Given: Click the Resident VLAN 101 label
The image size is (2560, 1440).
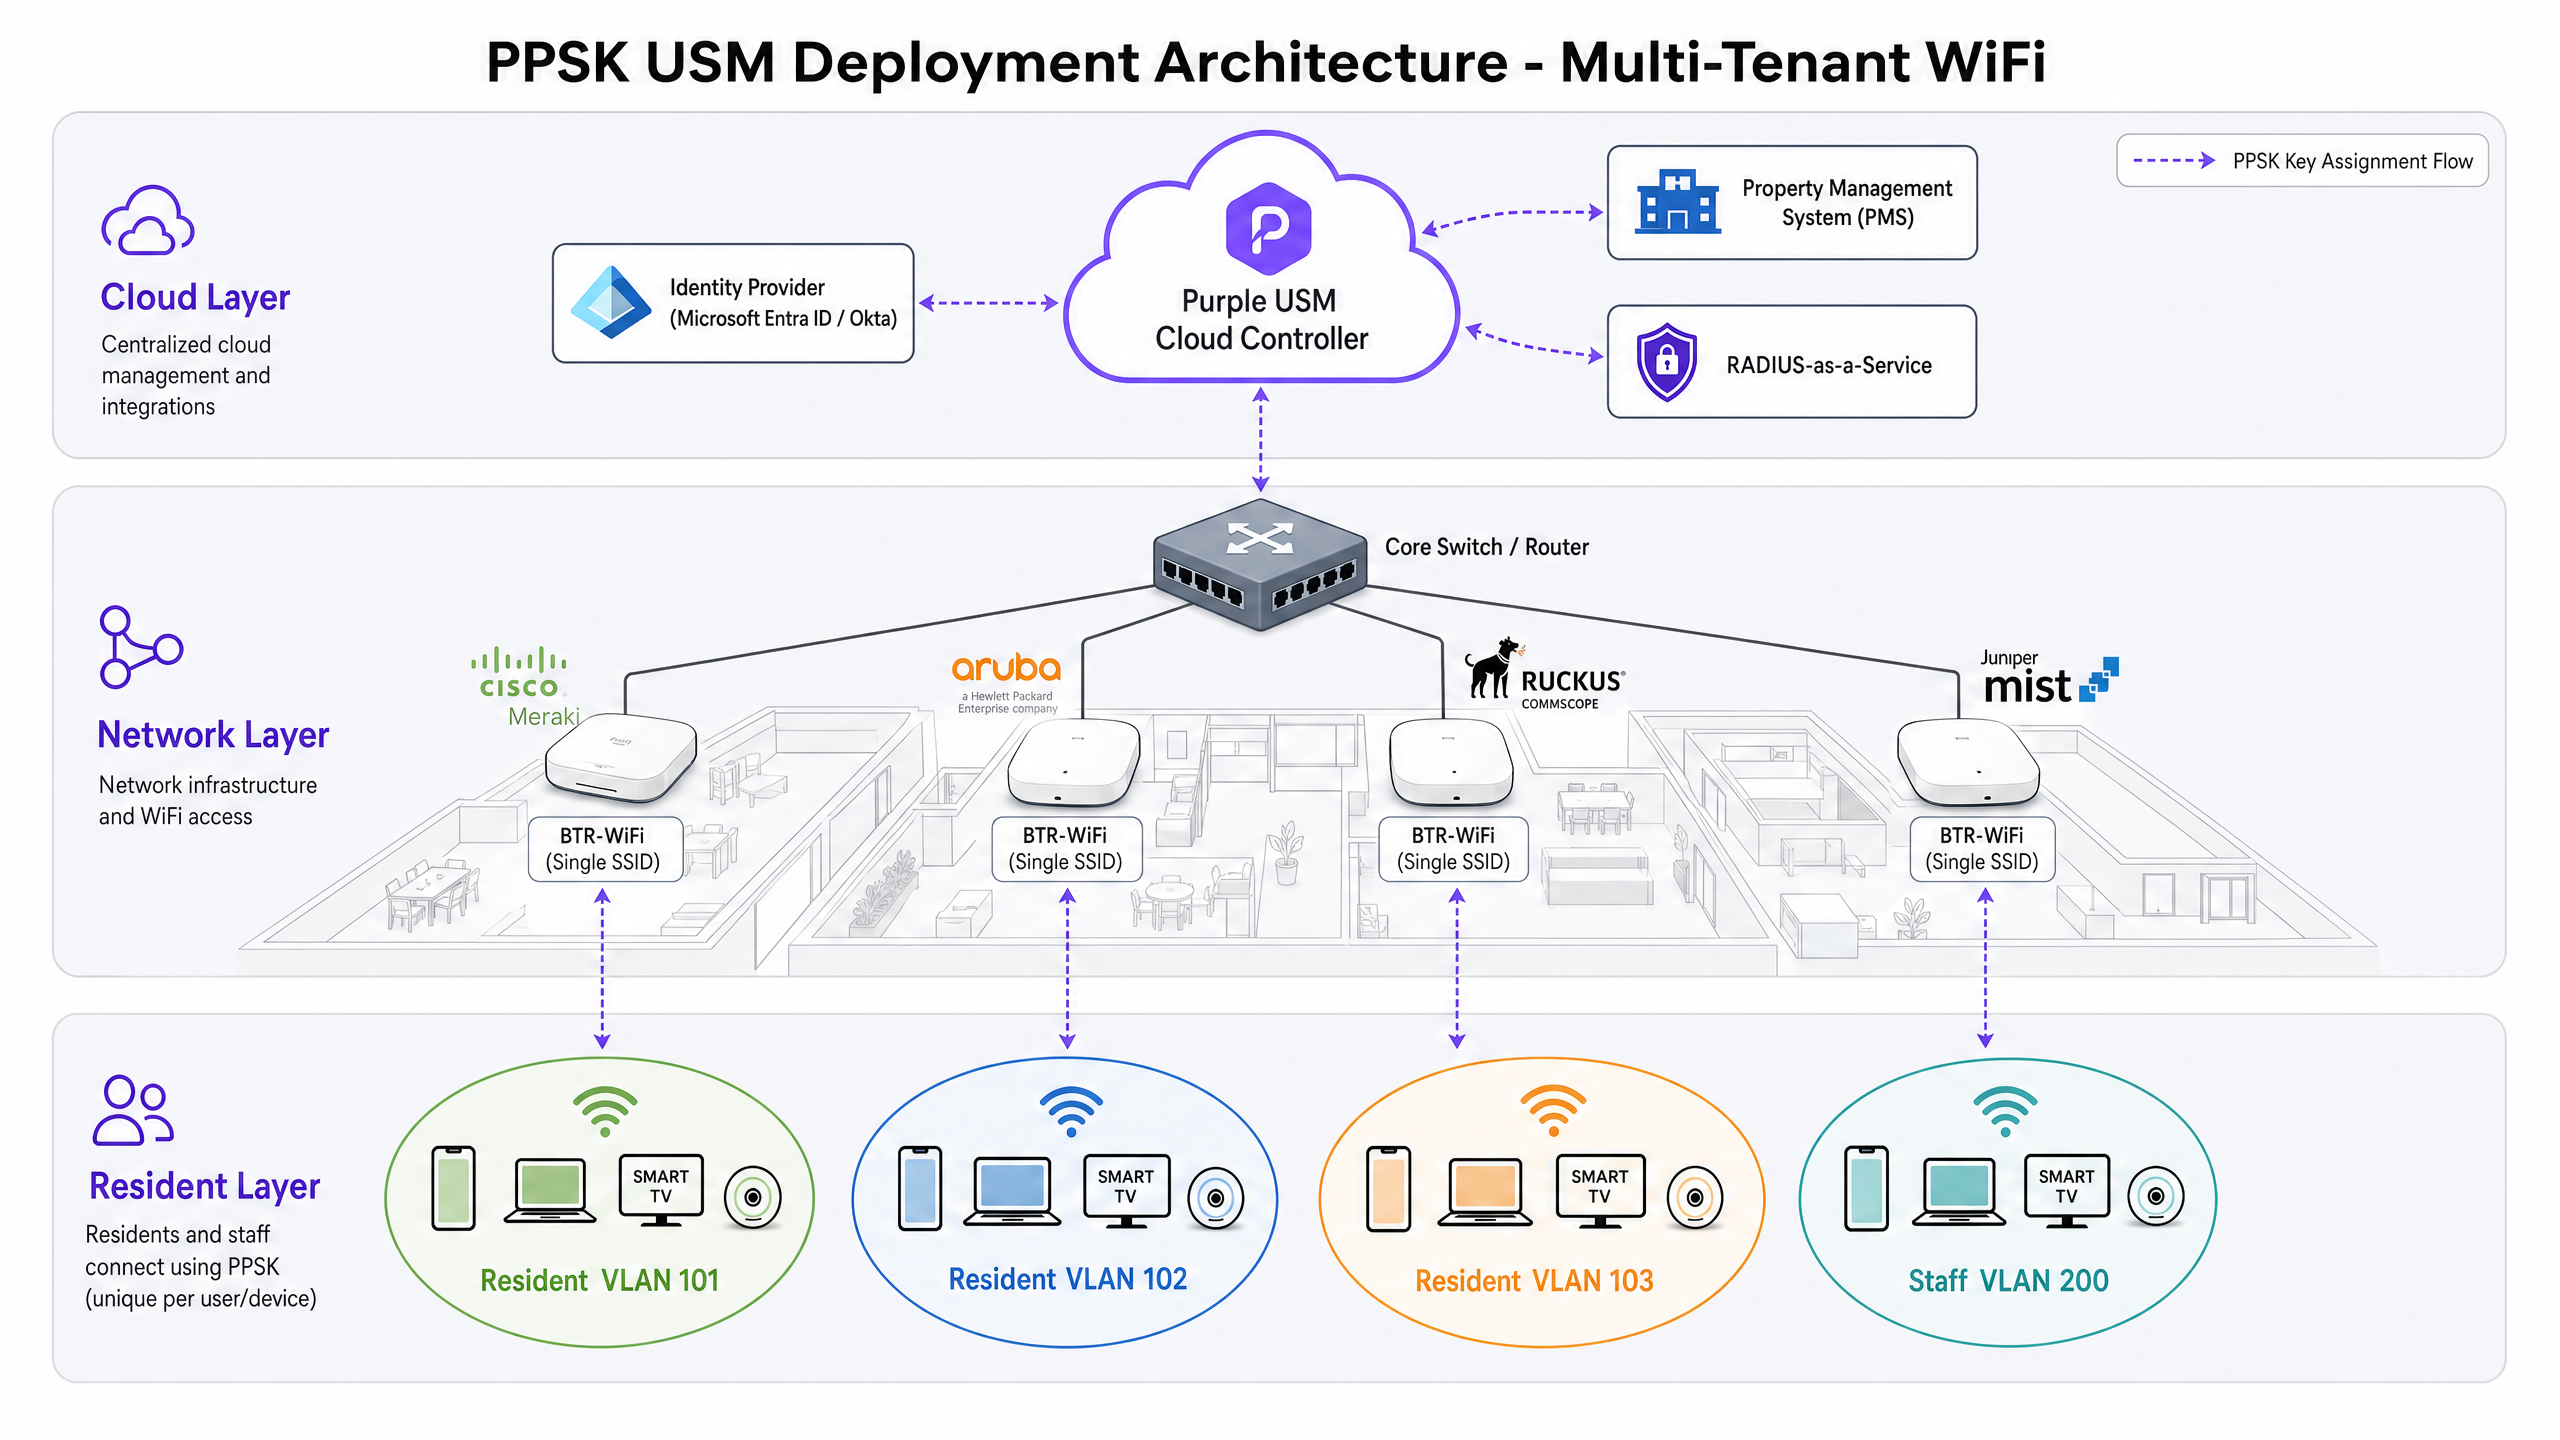Looking at the screenshot, I should pos(600,1280).
